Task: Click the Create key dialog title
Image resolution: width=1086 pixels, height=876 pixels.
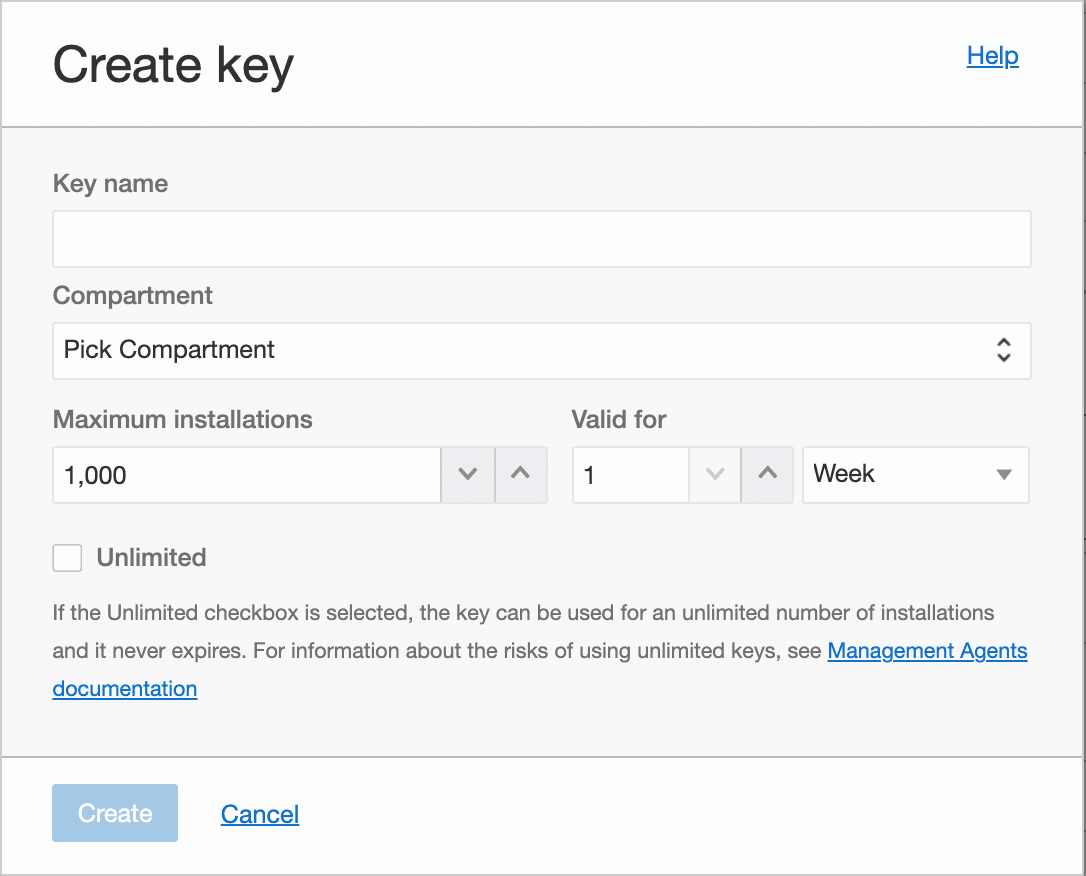Action: pyautogui.click(x=172, y=64)
